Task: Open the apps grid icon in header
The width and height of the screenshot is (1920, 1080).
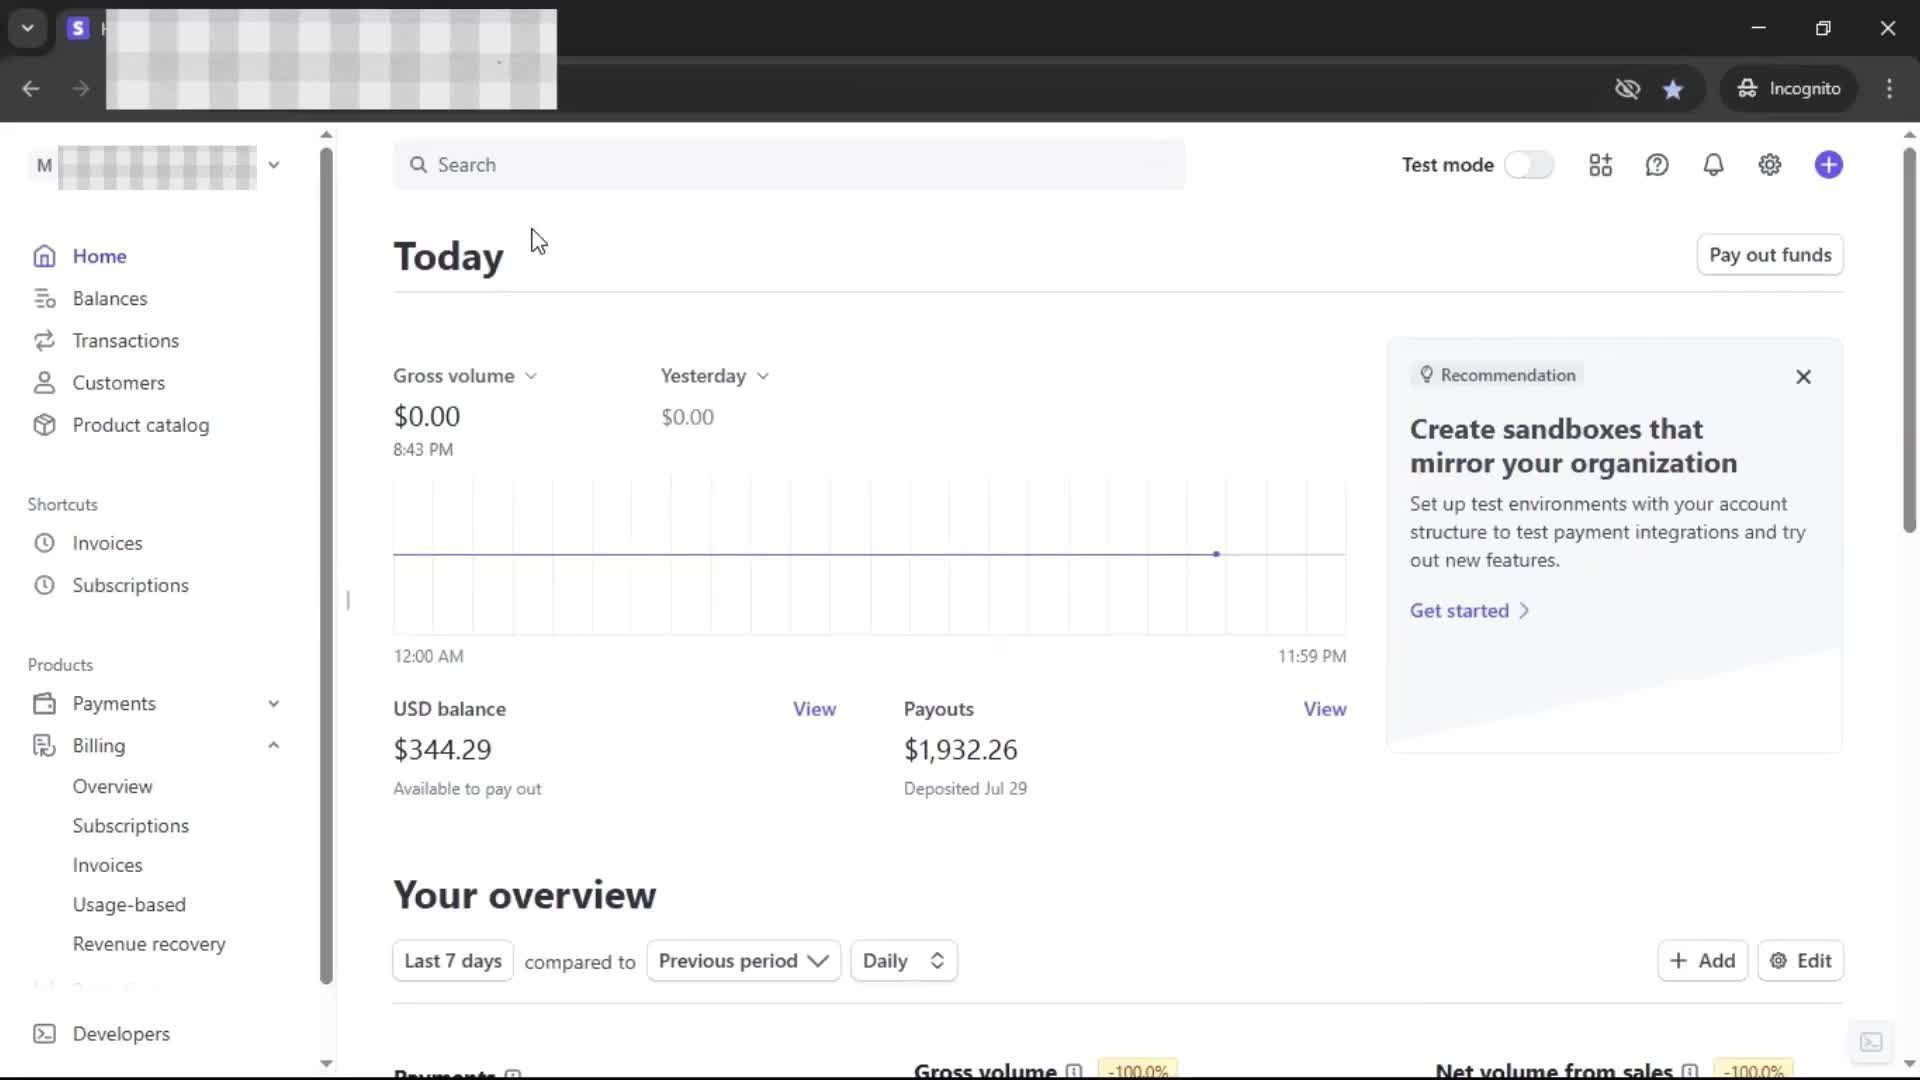Action: [1600, 165]
